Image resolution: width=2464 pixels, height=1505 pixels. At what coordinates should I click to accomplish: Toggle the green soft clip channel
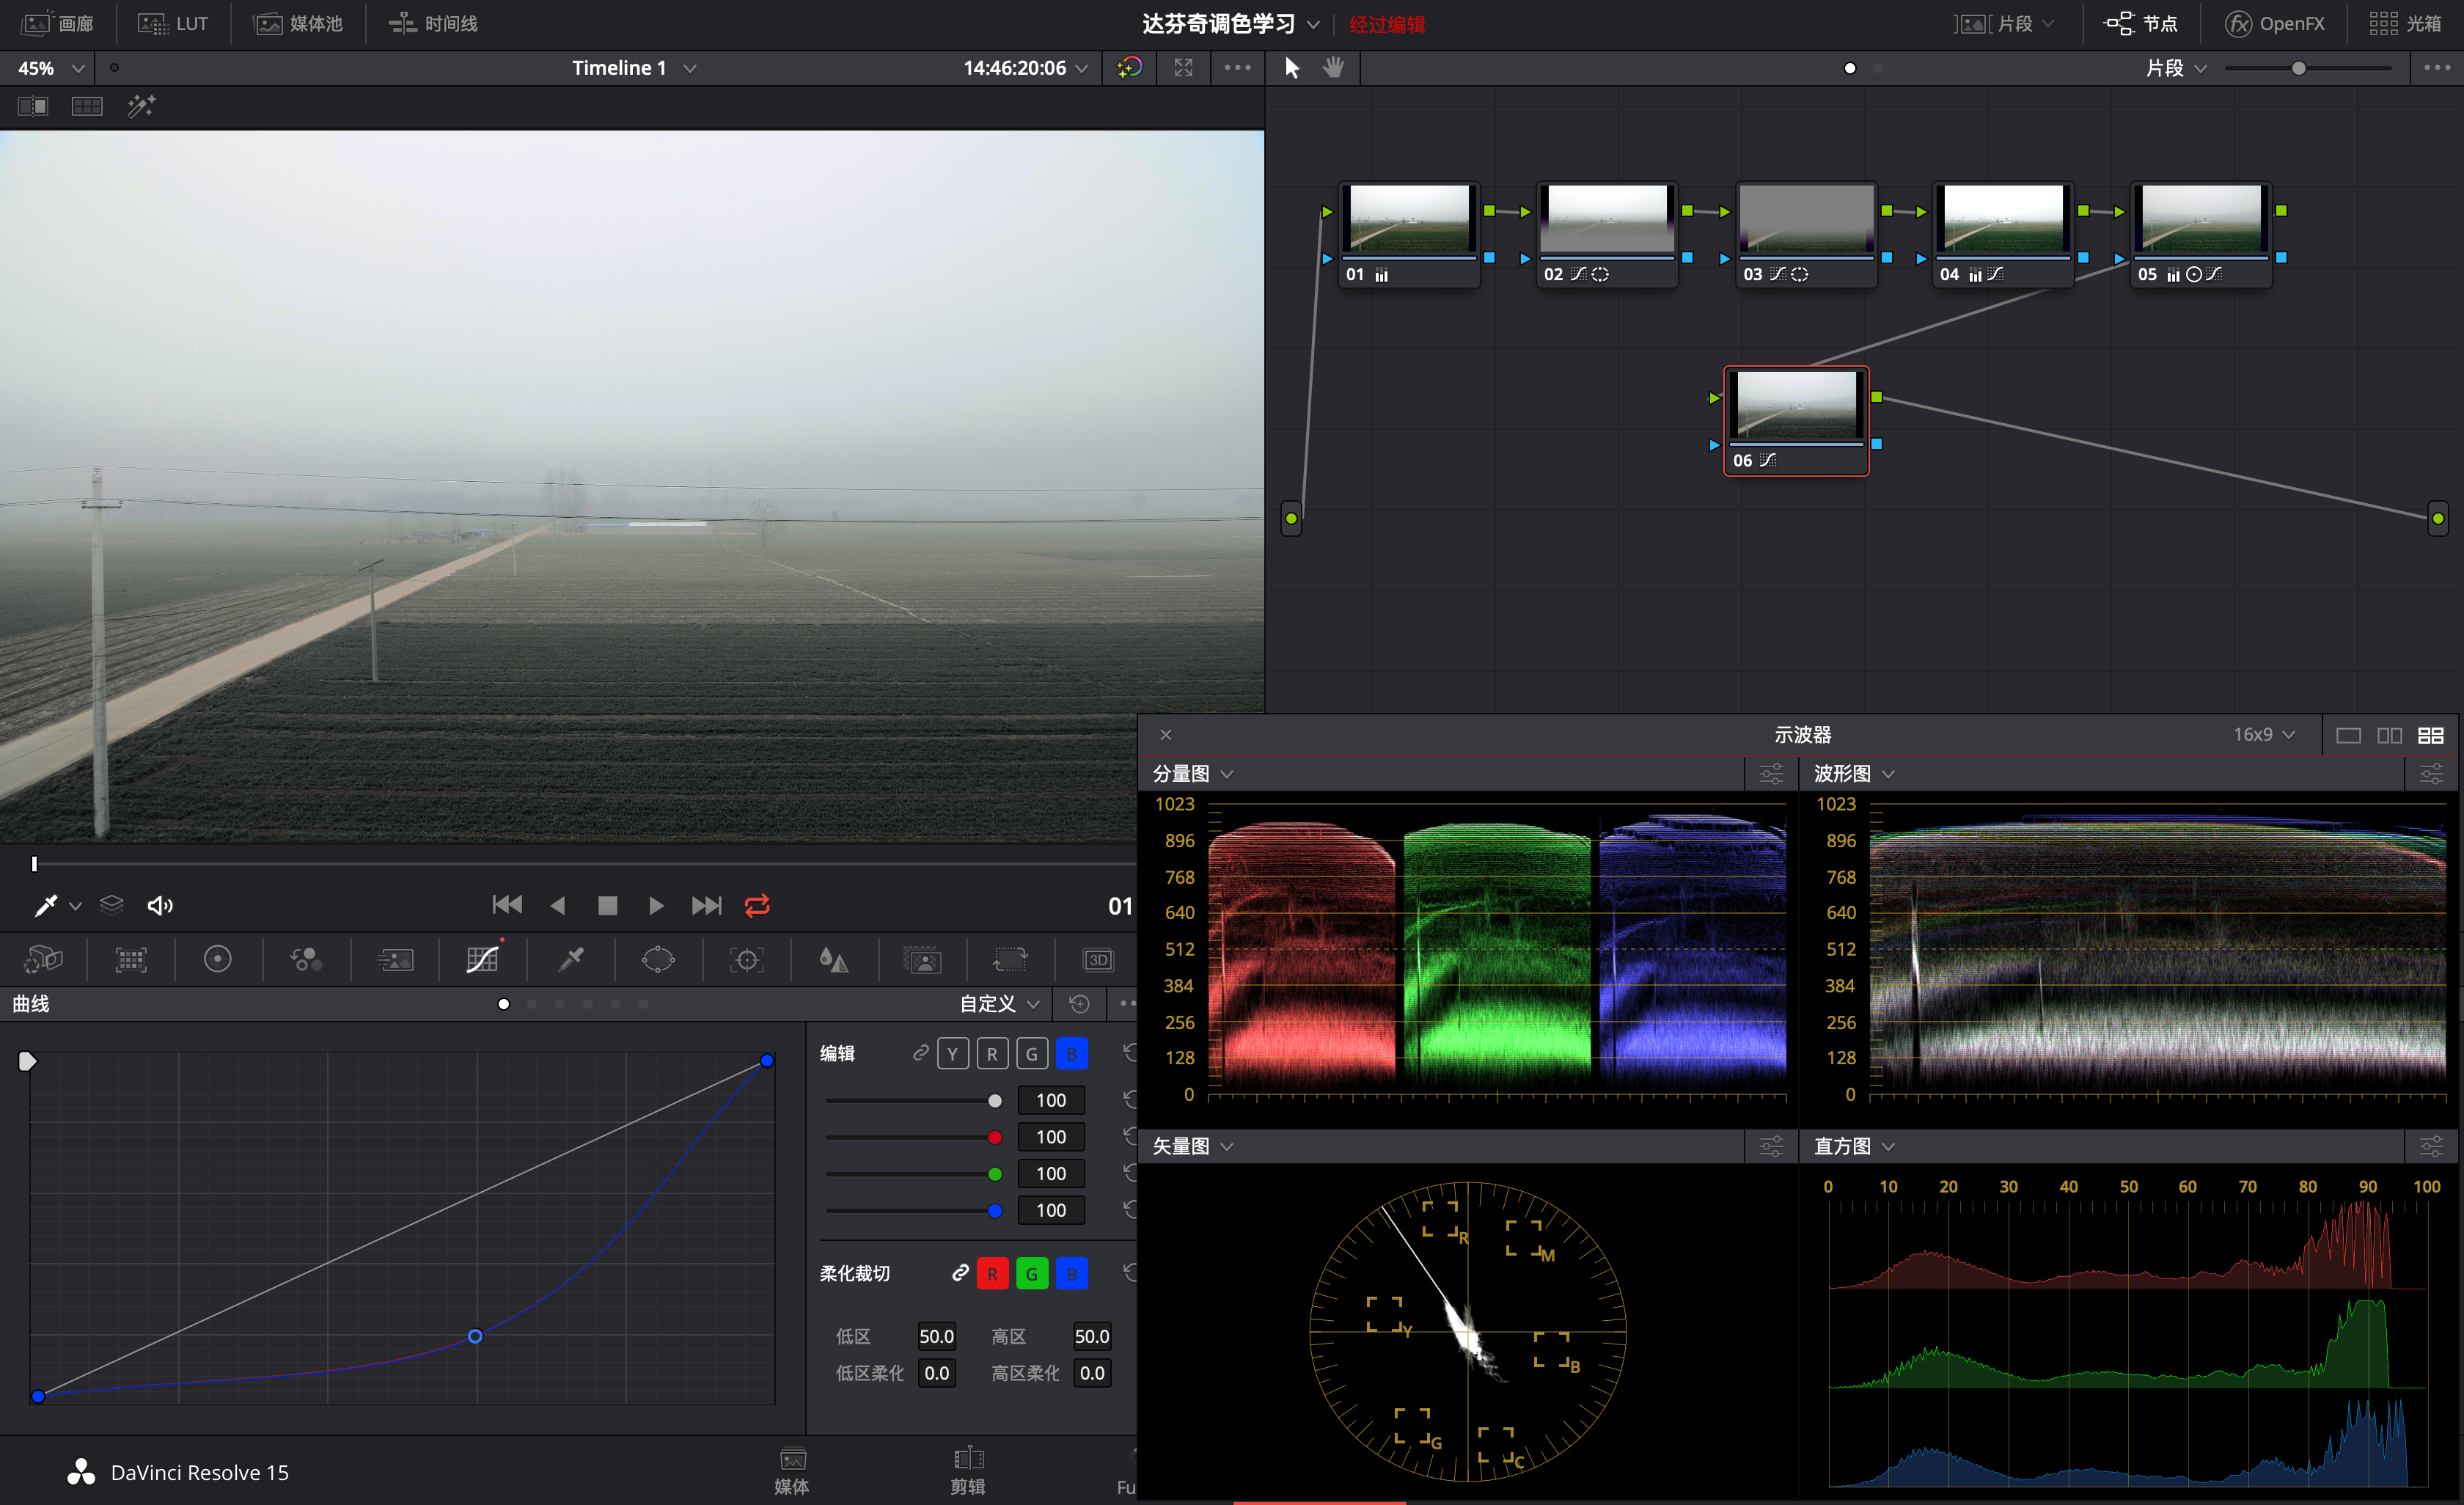(x=1031, y=1273)
